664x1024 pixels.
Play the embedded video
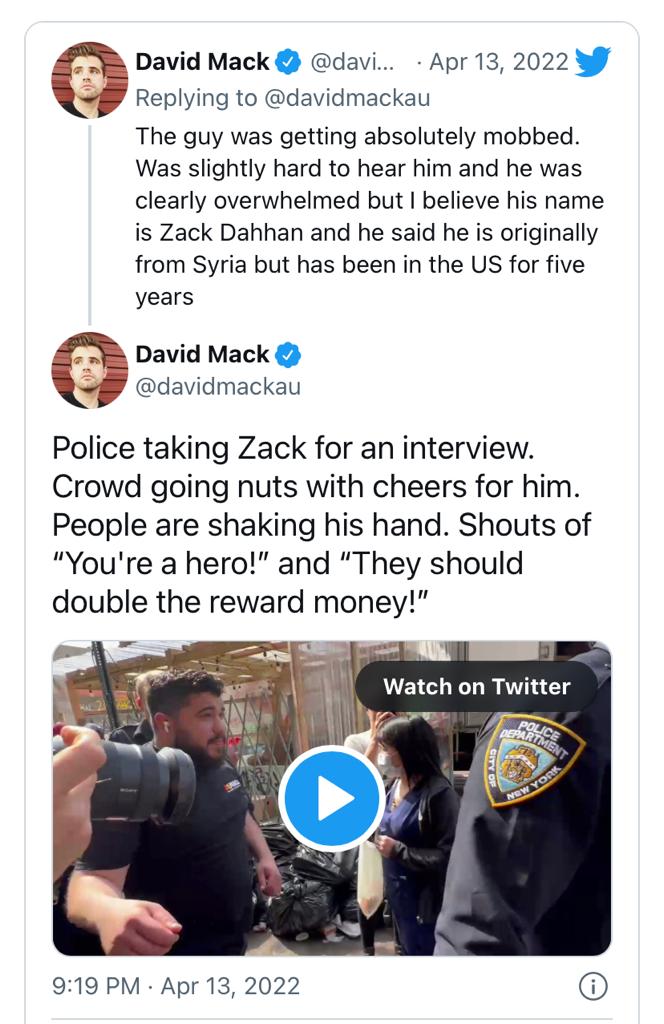(331, 798)
